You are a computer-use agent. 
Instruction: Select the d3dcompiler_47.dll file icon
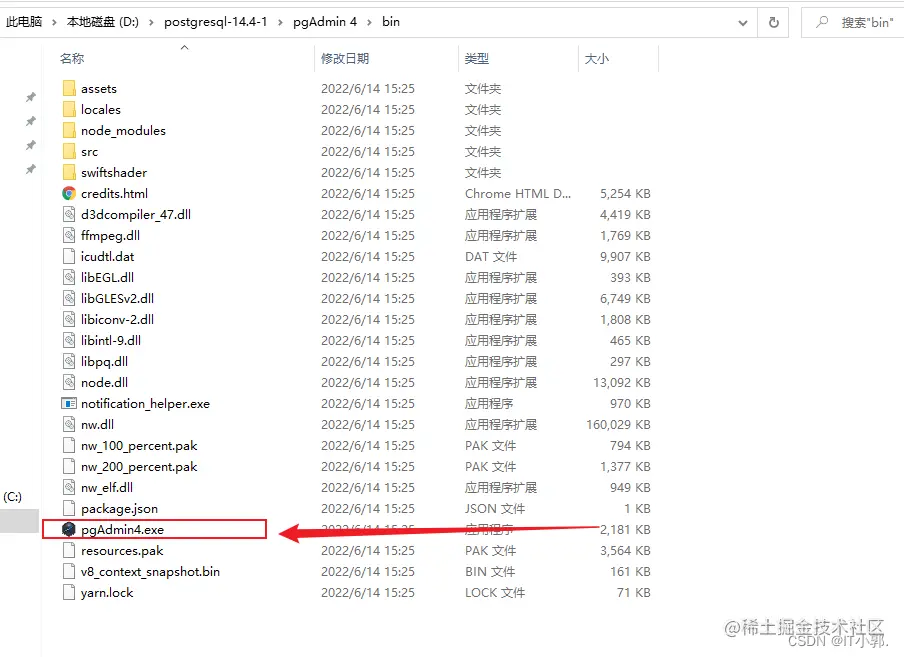69,214
